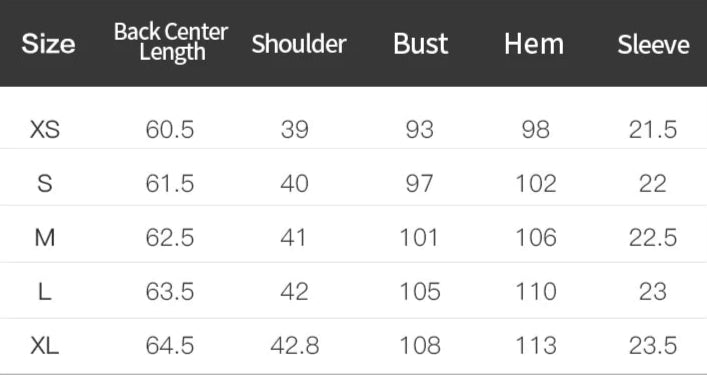
Task: Click the 22.5 sleeve measurement
Action: coord(653,238)
